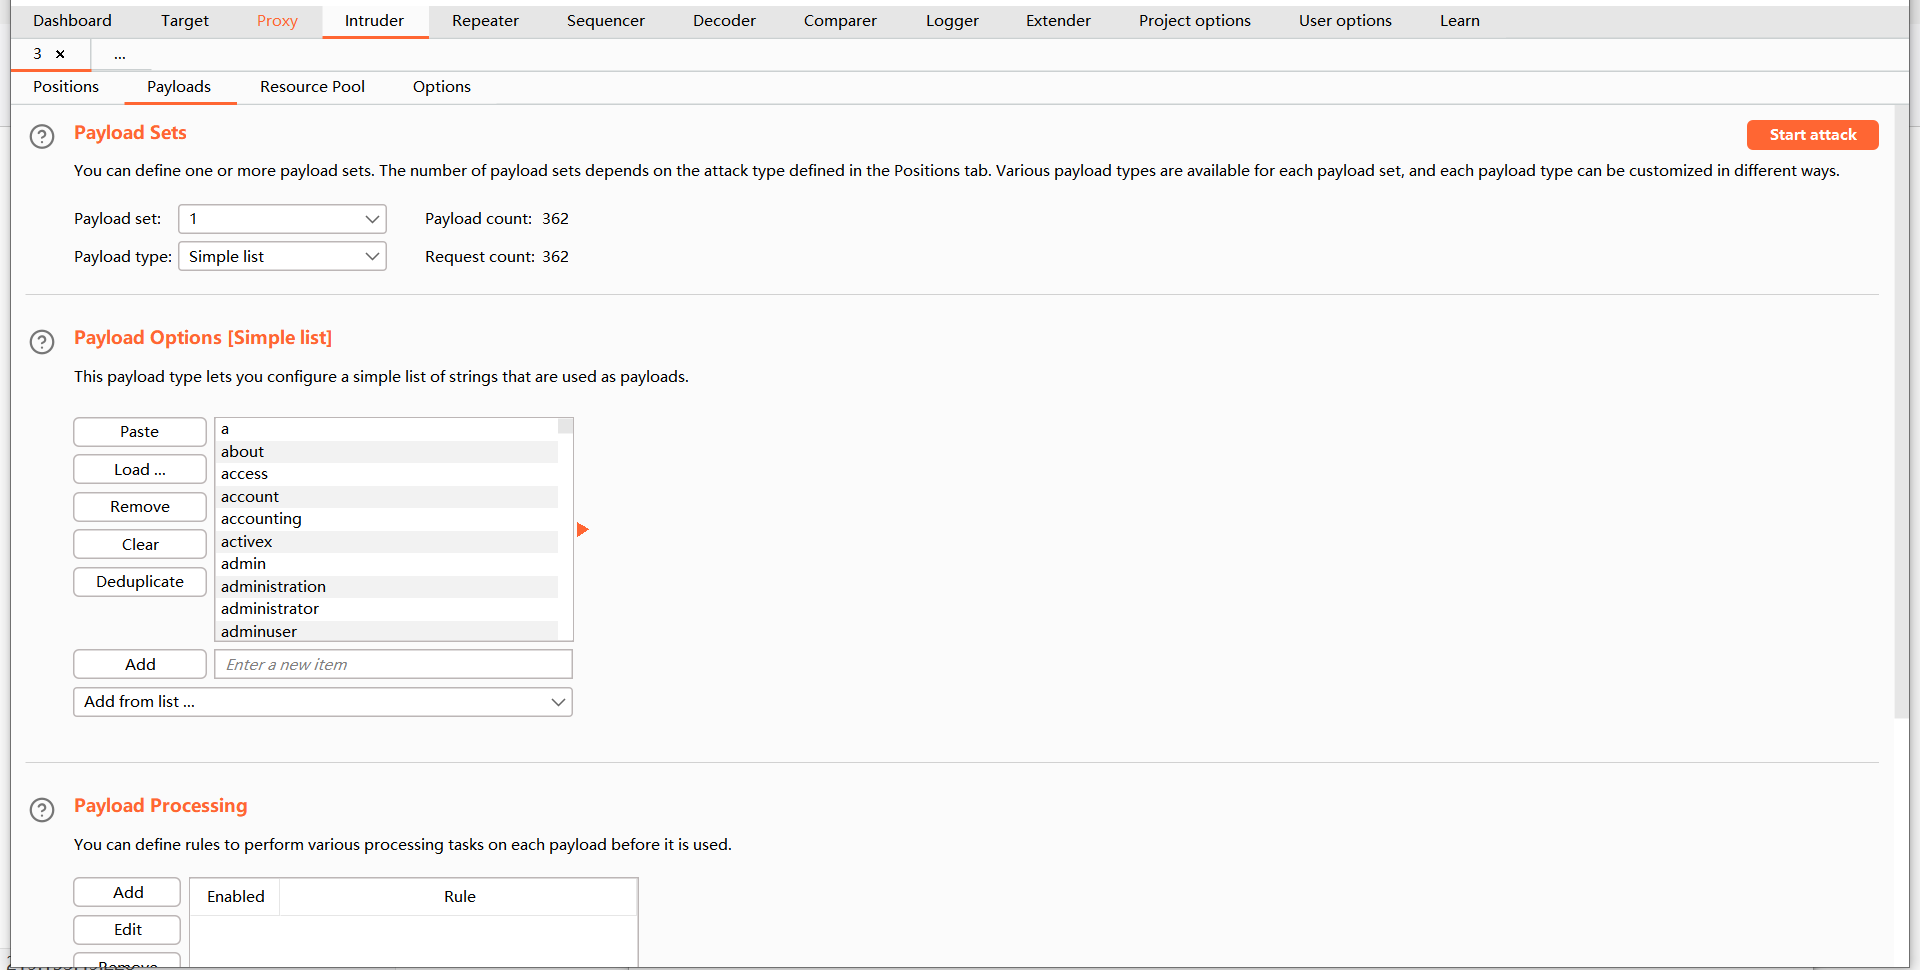Open the User options tab
The width and height of the screenshot is (1920, 970).
[x=1345, y=20]
